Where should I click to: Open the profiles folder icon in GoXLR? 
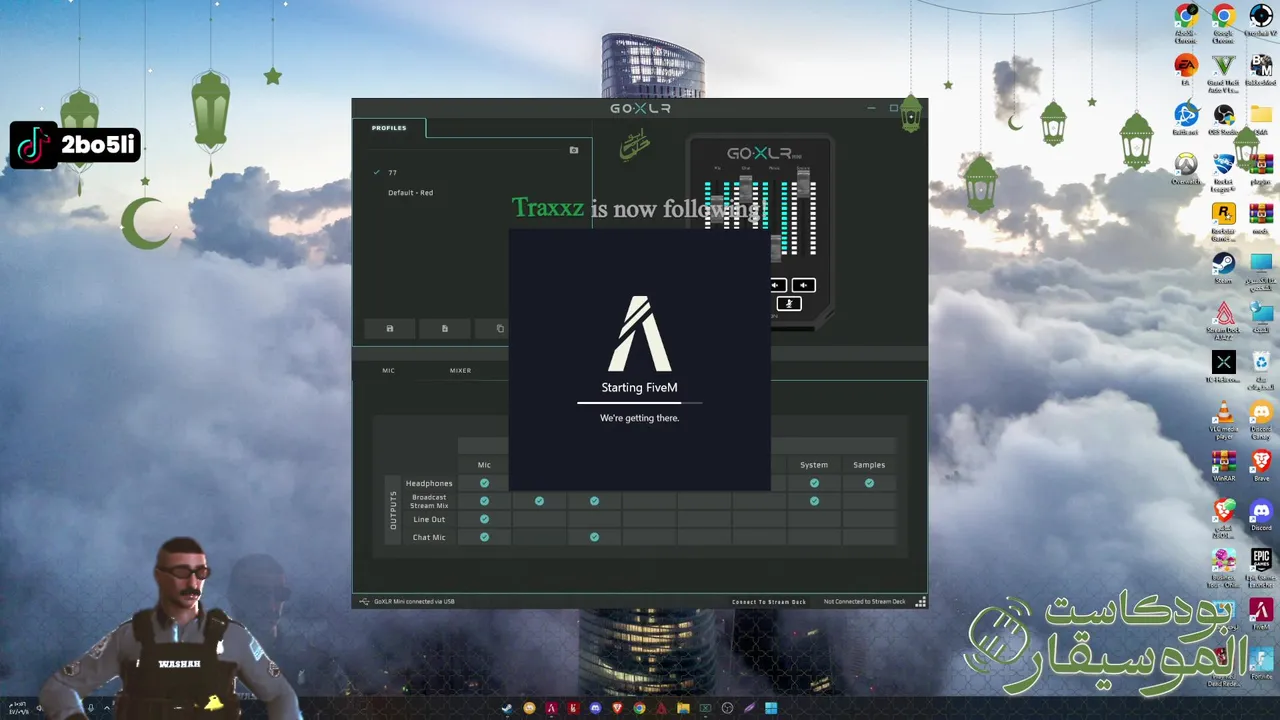click(574, 150)
